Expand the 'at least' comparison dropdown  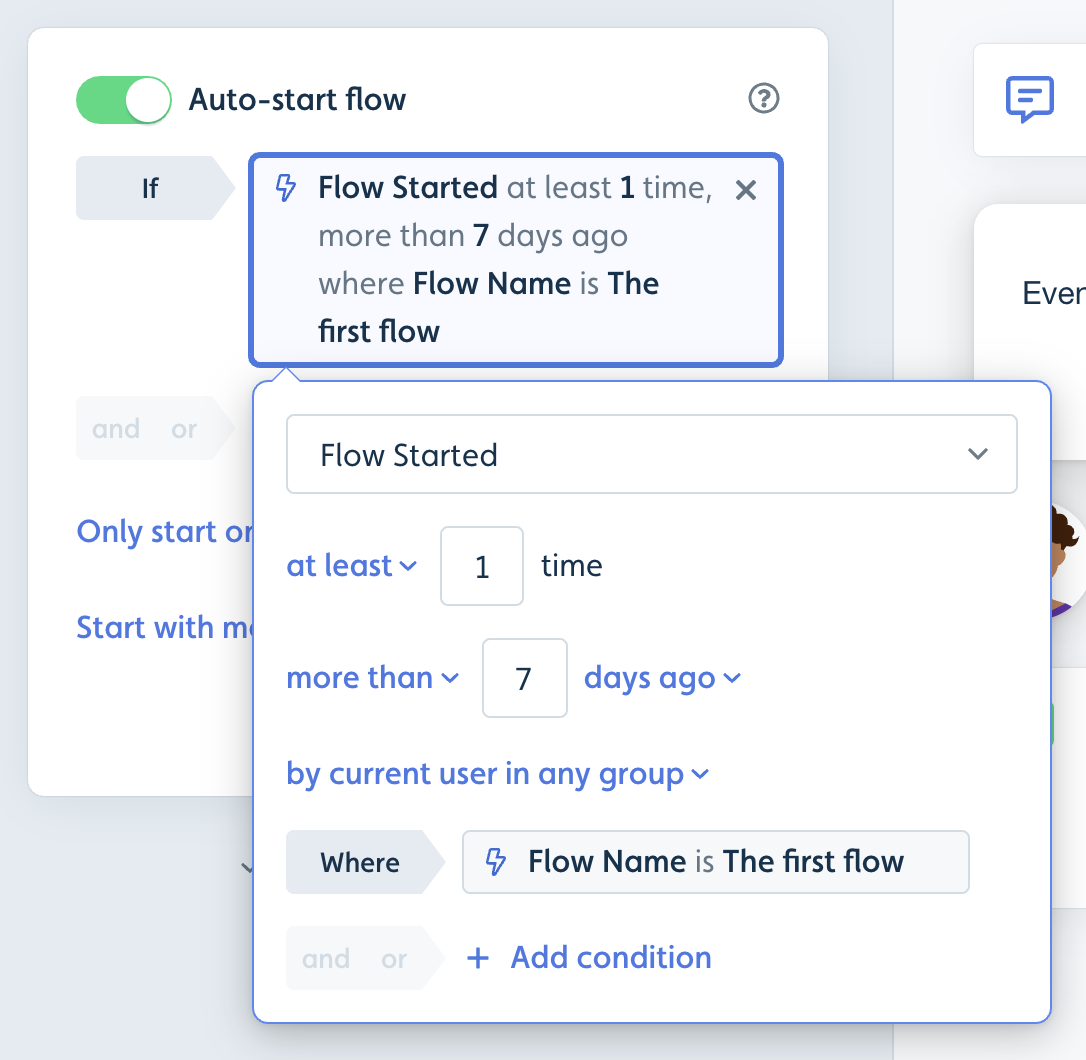click(x=351, y=566)
